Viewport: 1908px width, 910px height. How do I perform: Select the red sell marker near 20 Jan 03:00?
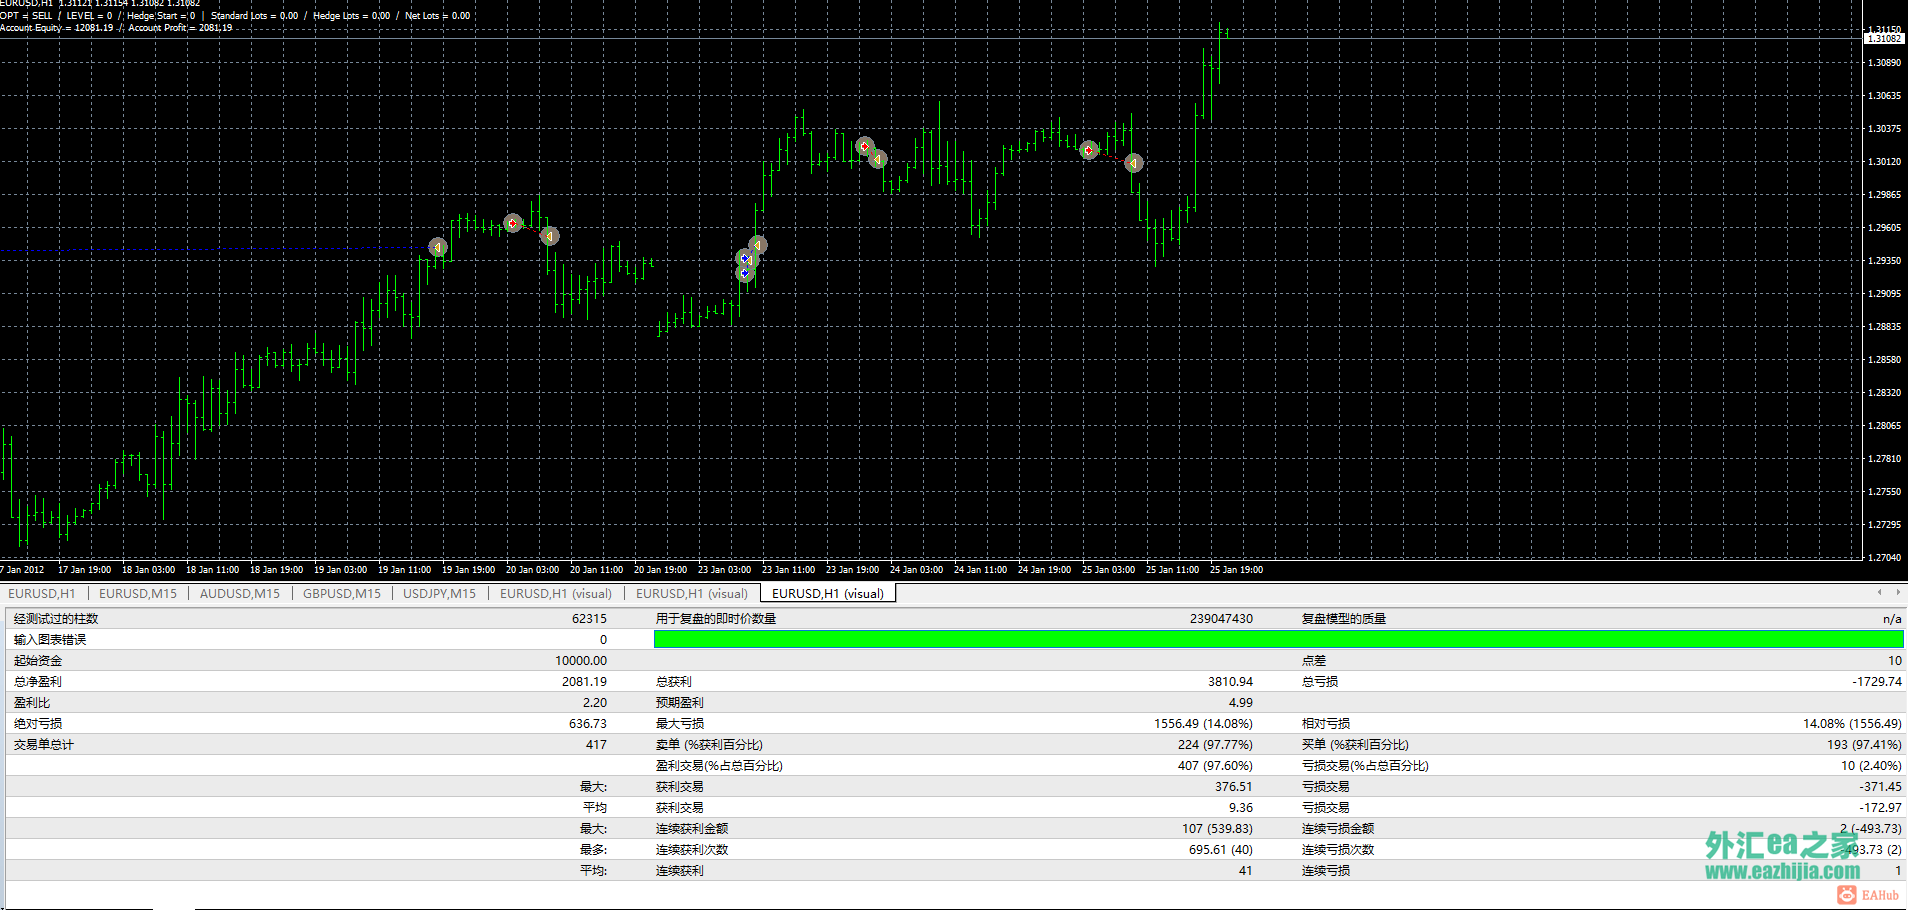[x=513, y=223]
